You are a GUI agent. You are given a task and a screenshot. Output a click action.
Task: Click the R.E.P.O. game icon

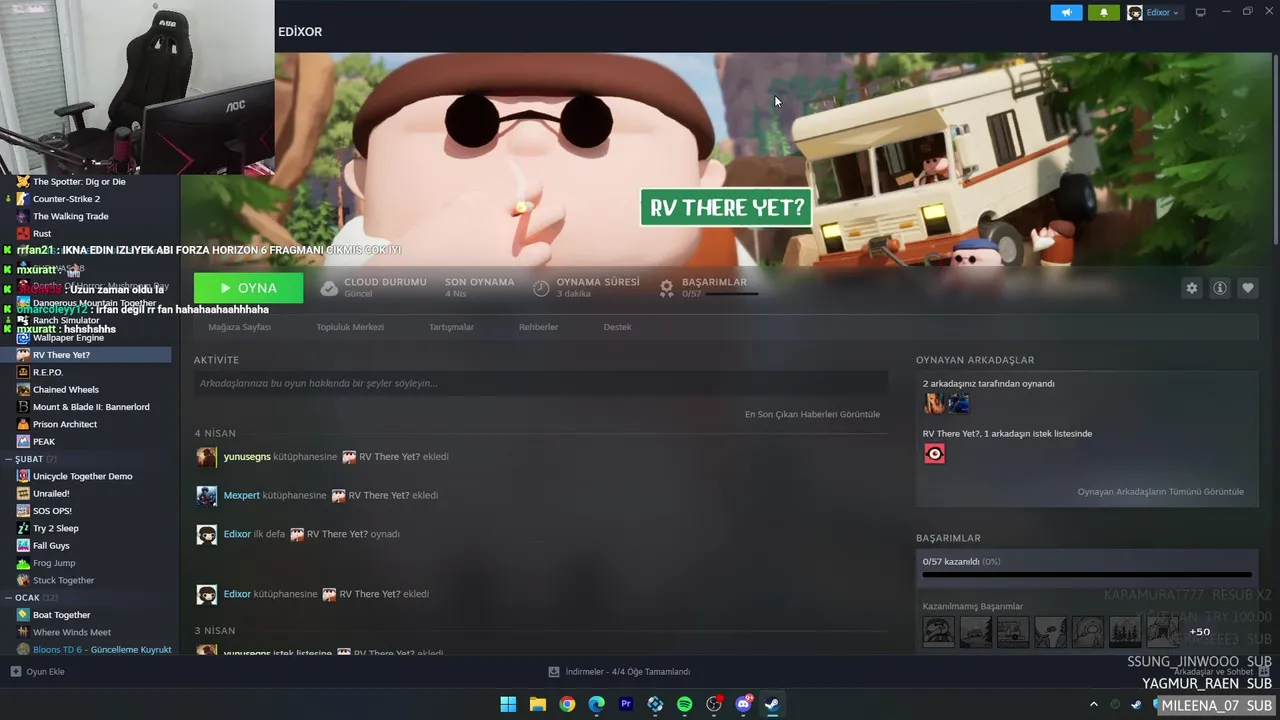[x=23, y=372]
